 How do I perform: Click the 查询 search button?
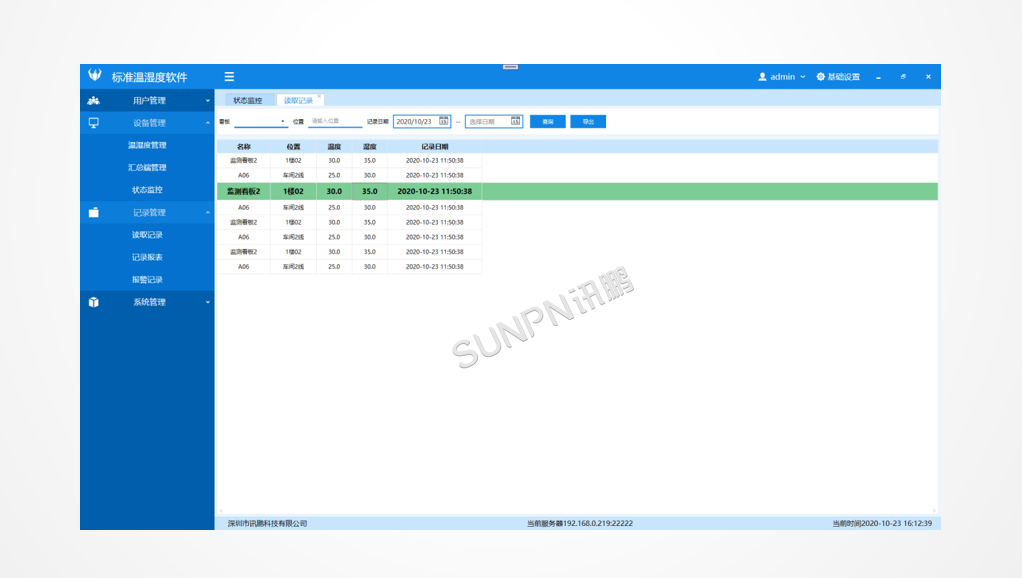click(x=547, y=121)
